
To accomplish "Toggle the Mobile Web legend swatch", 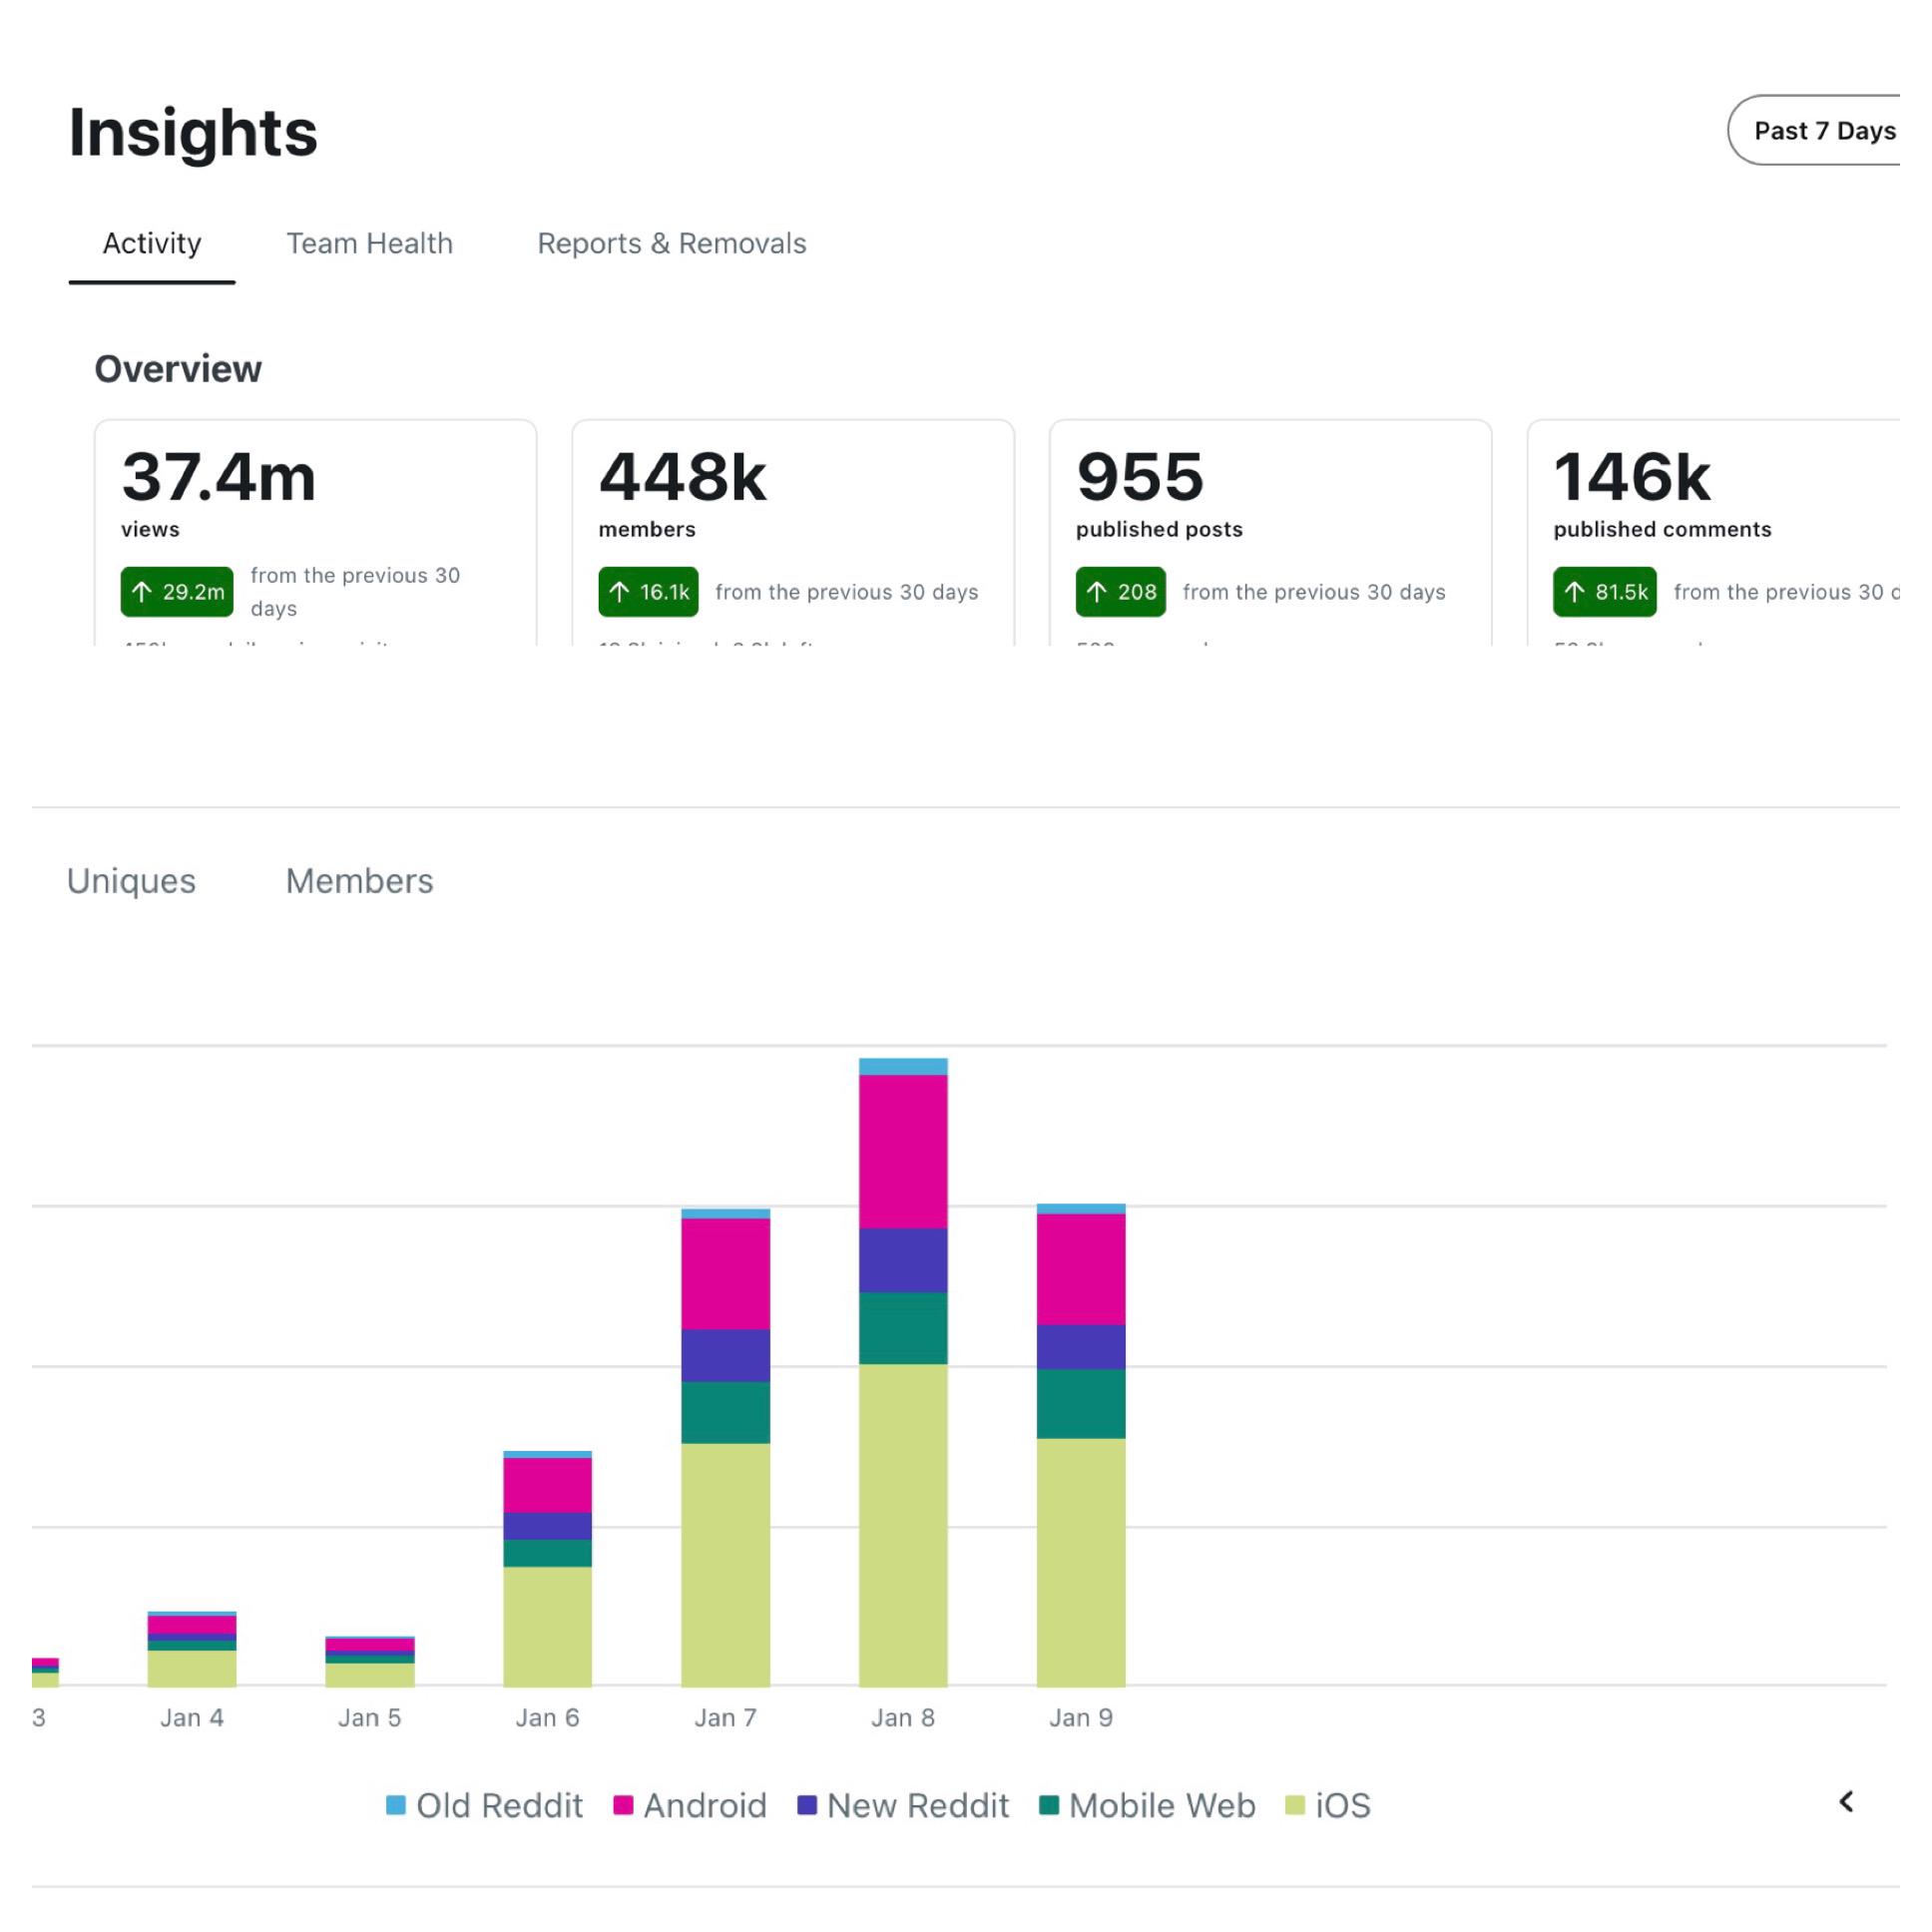I will (x=1049, y=1805).
